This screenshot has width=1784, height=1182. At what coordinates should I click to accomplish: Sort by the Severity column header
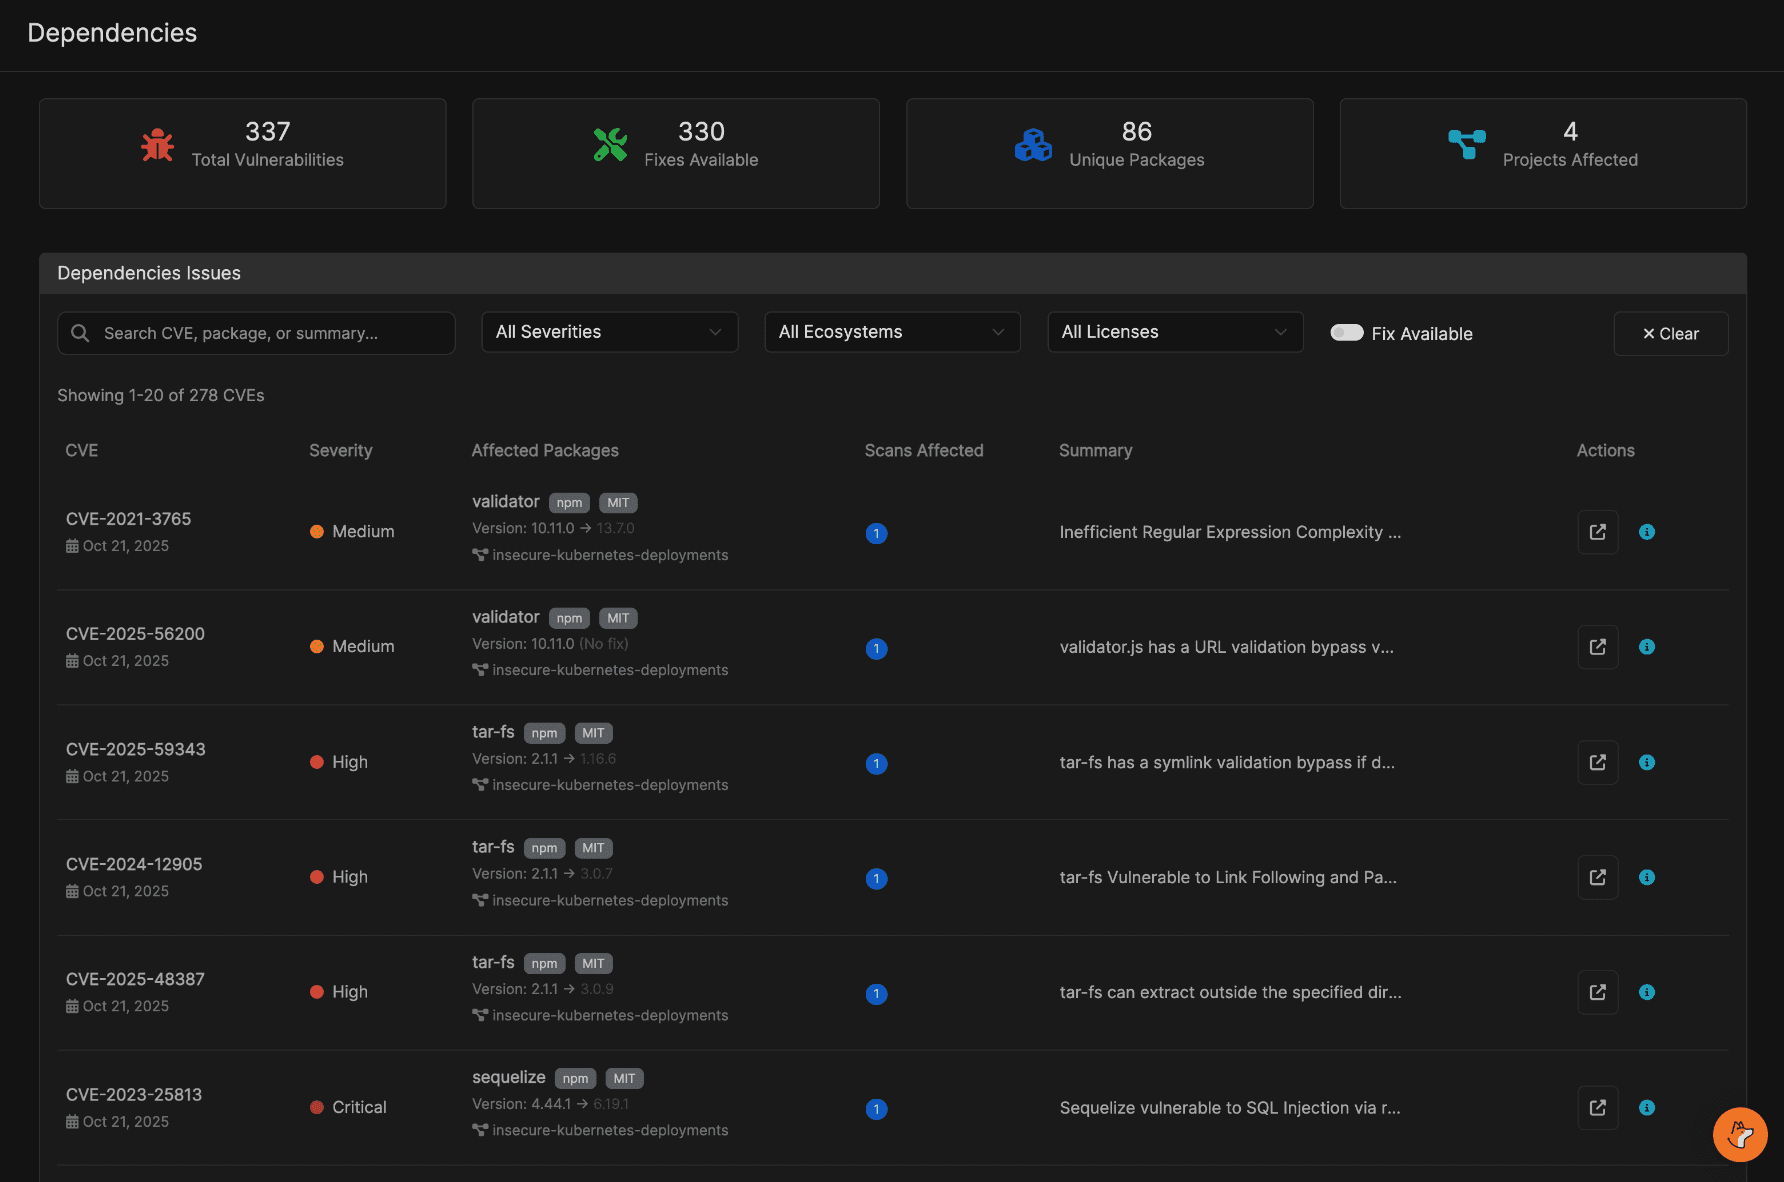pyautogui.click(x=340, y=450)
